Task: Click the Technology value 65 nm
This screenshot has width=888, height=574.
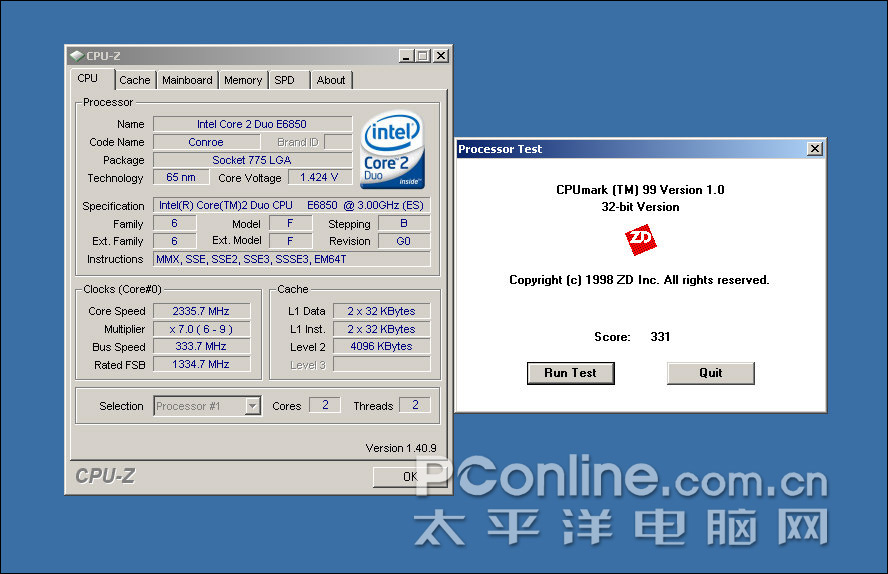Action: (181, 177)
